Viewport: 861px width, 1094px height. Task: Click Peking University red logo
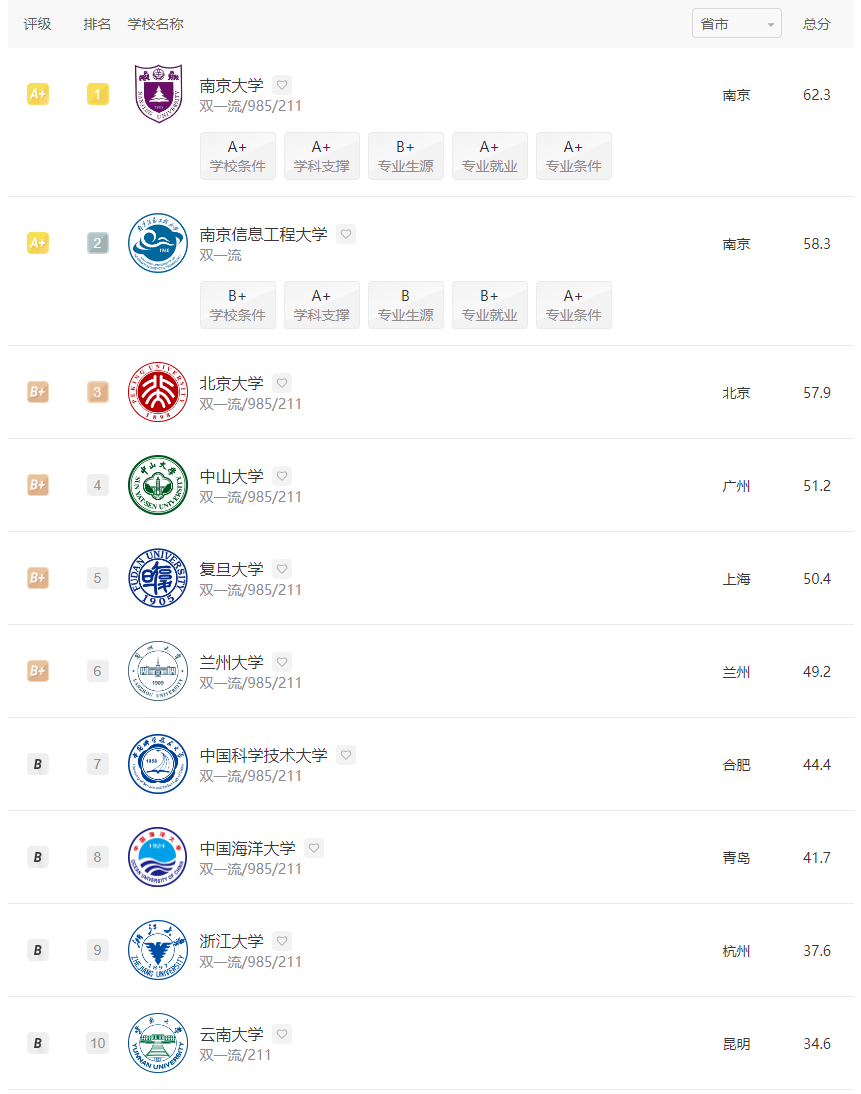pyautogui.click(x=158, y=392)
